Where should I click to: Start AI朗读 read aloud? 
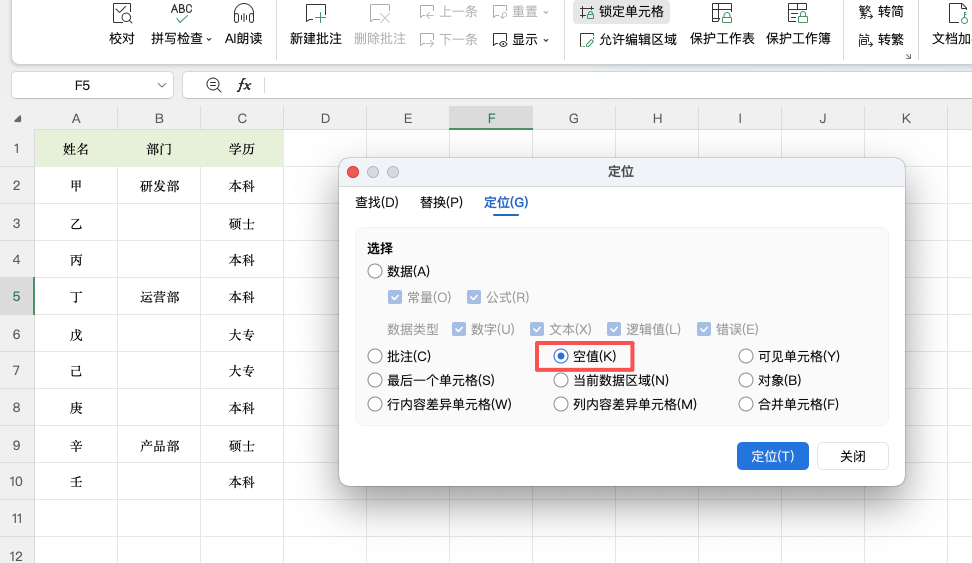pyautogui.click(x=244, y=24)
